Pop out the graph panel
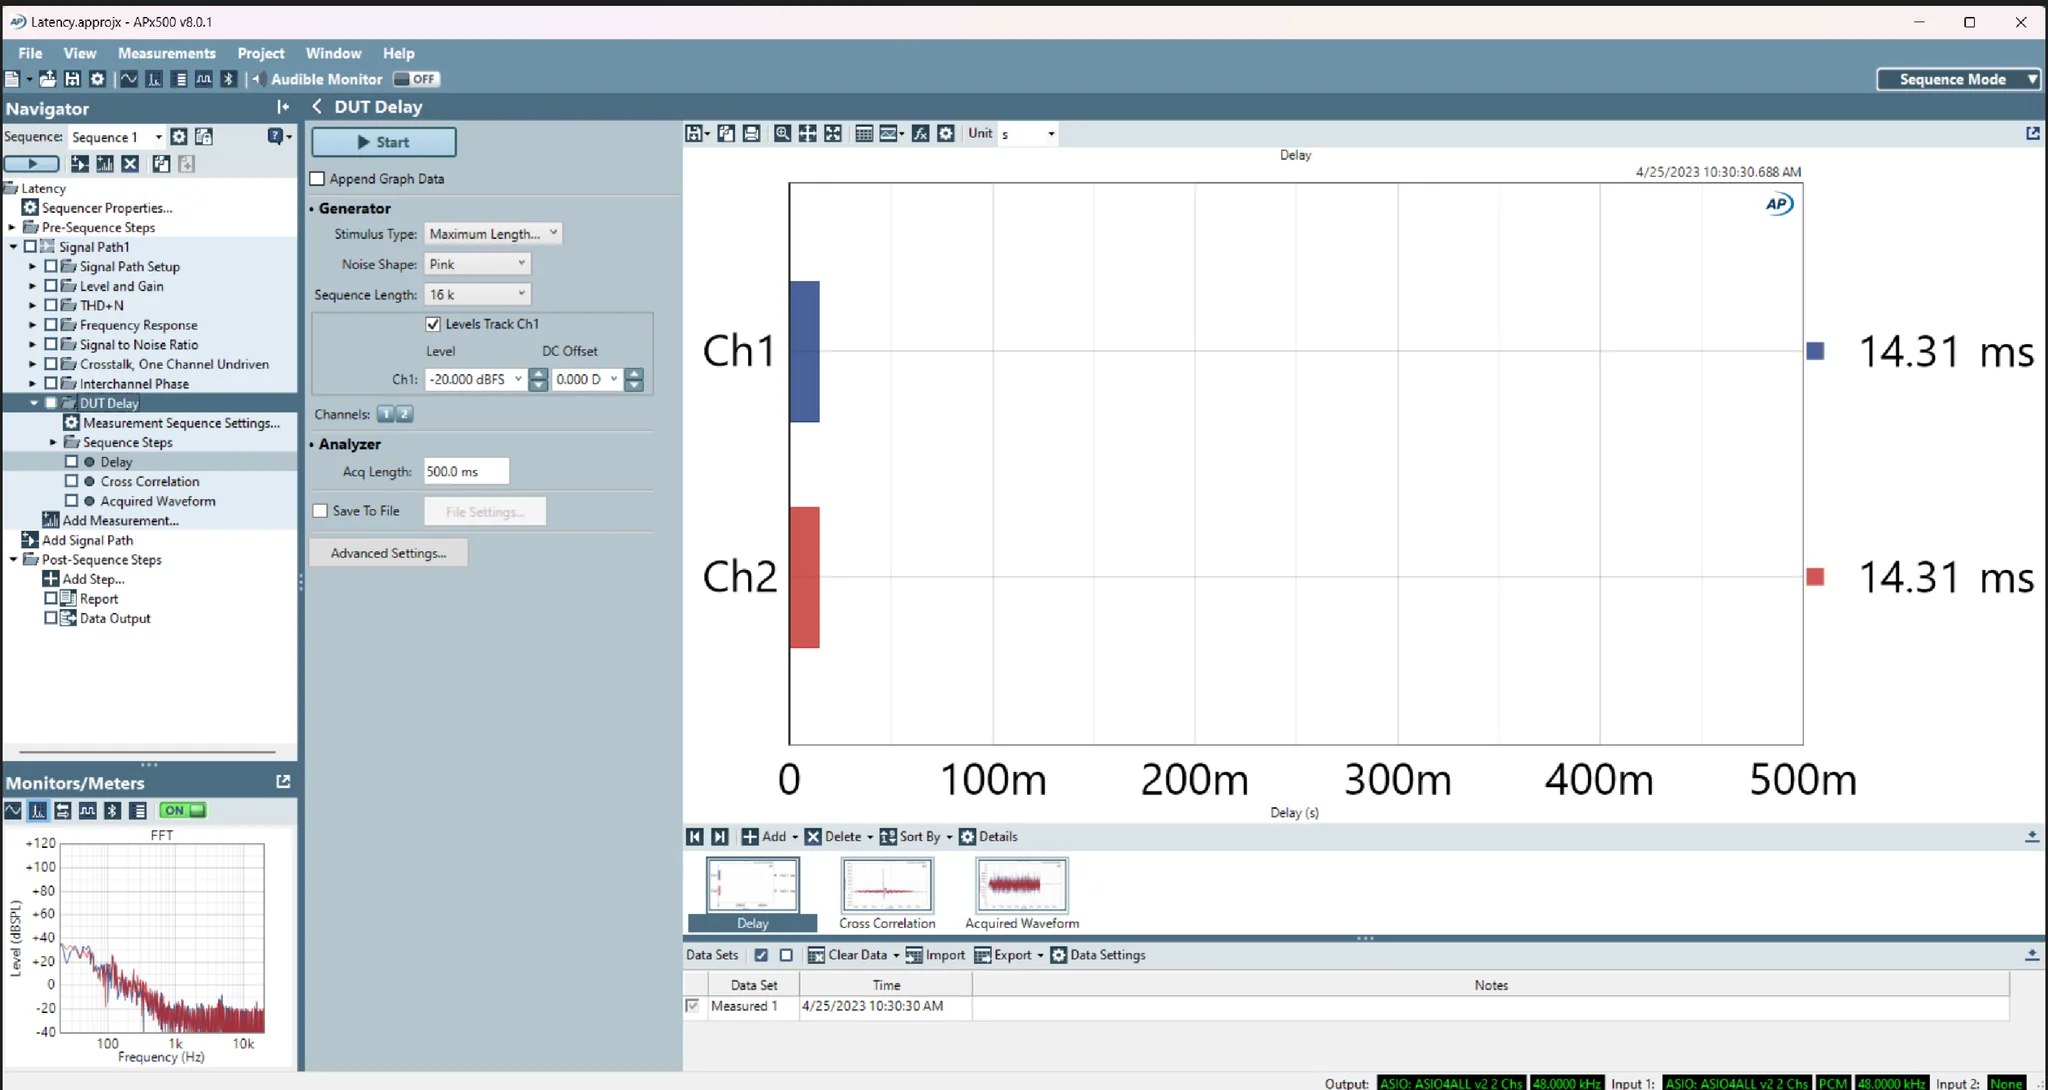2048x1090 pixels. [x=2032, y=133]
